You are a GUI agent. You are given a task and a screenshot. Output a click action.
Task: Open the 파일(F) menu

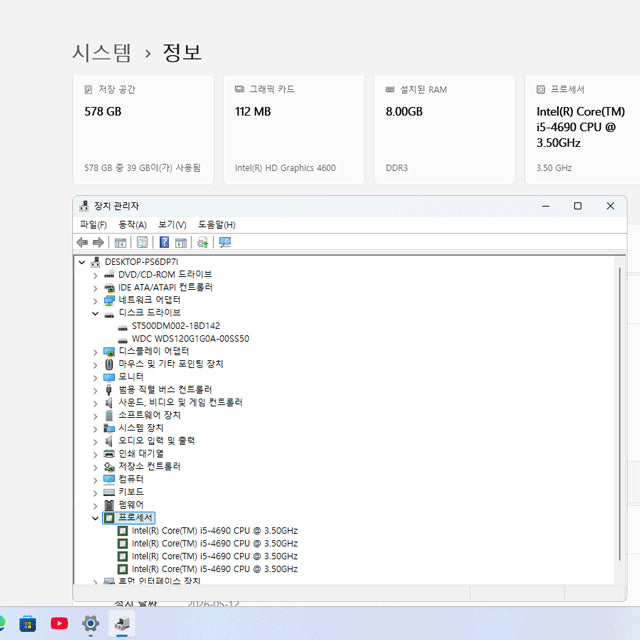[93, 224]
